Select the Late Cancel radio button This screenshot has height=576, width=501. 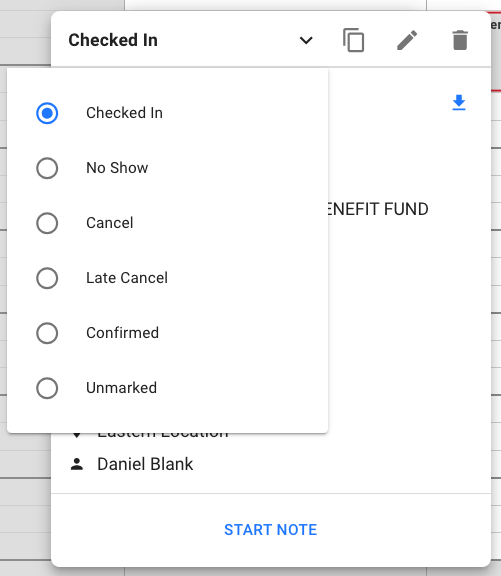47,278
